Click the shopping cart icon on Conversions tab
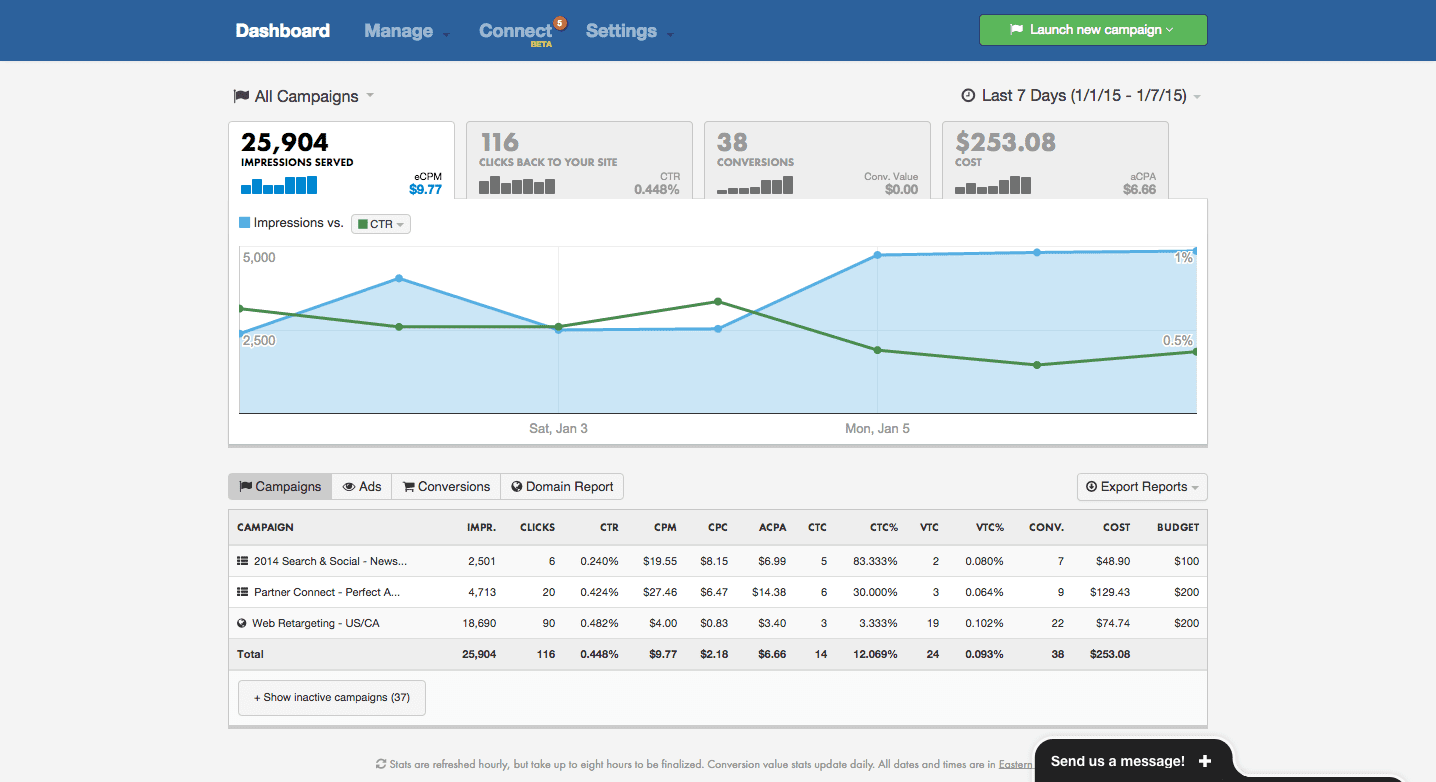Viewport: 1436px width, 782px height. (x=408, y=486)
